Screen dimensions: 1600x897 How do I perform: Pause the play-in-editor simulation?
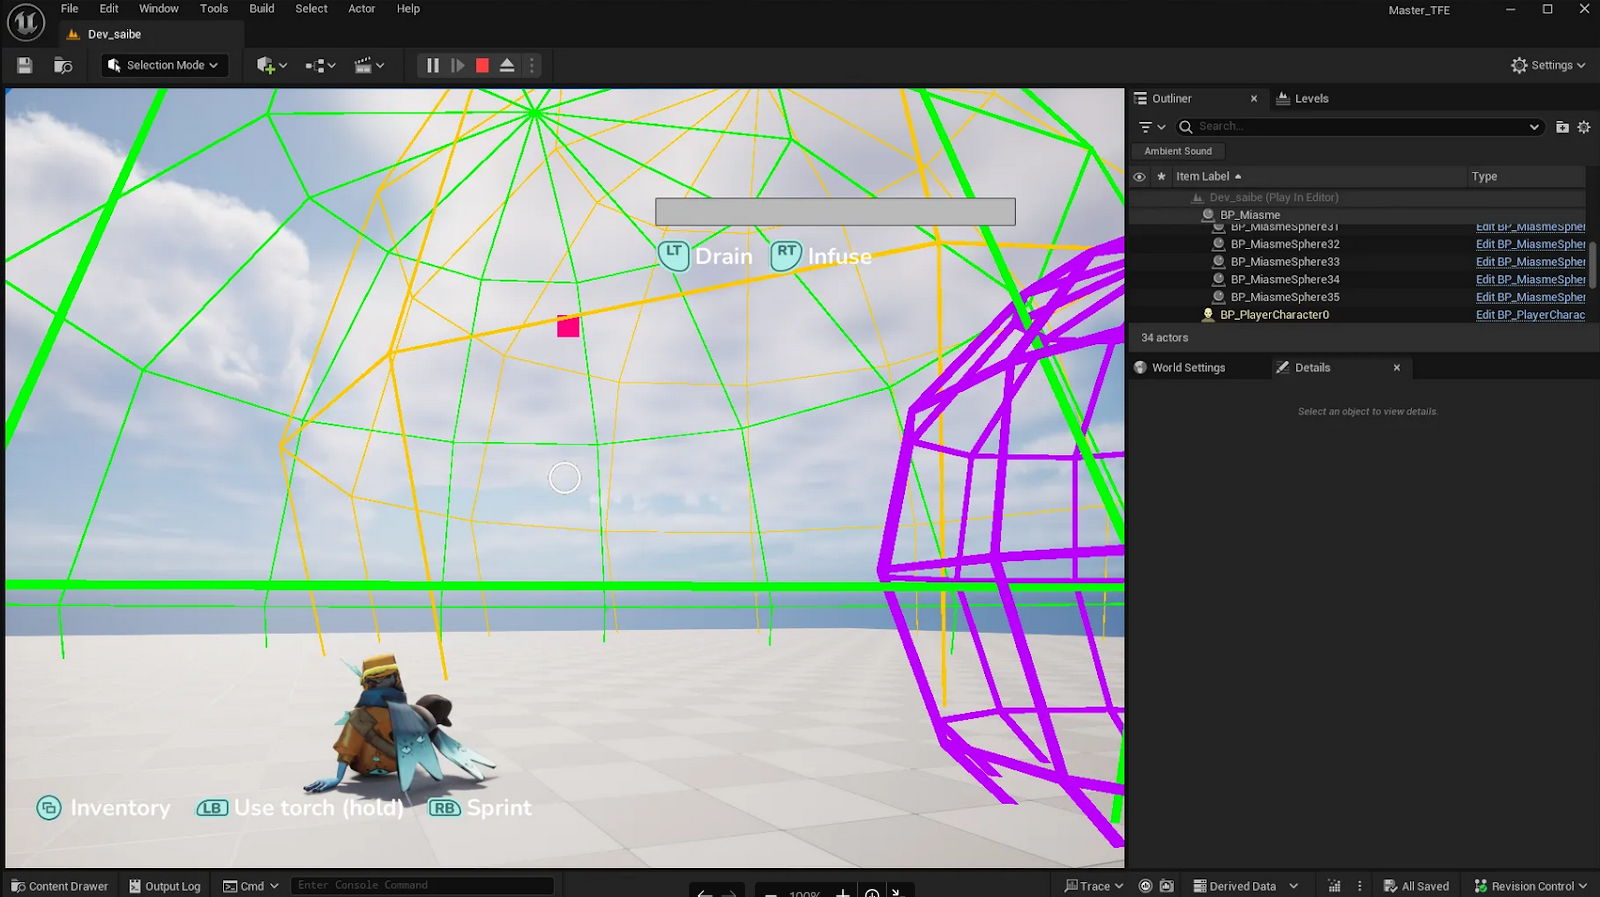click(433, 65)
